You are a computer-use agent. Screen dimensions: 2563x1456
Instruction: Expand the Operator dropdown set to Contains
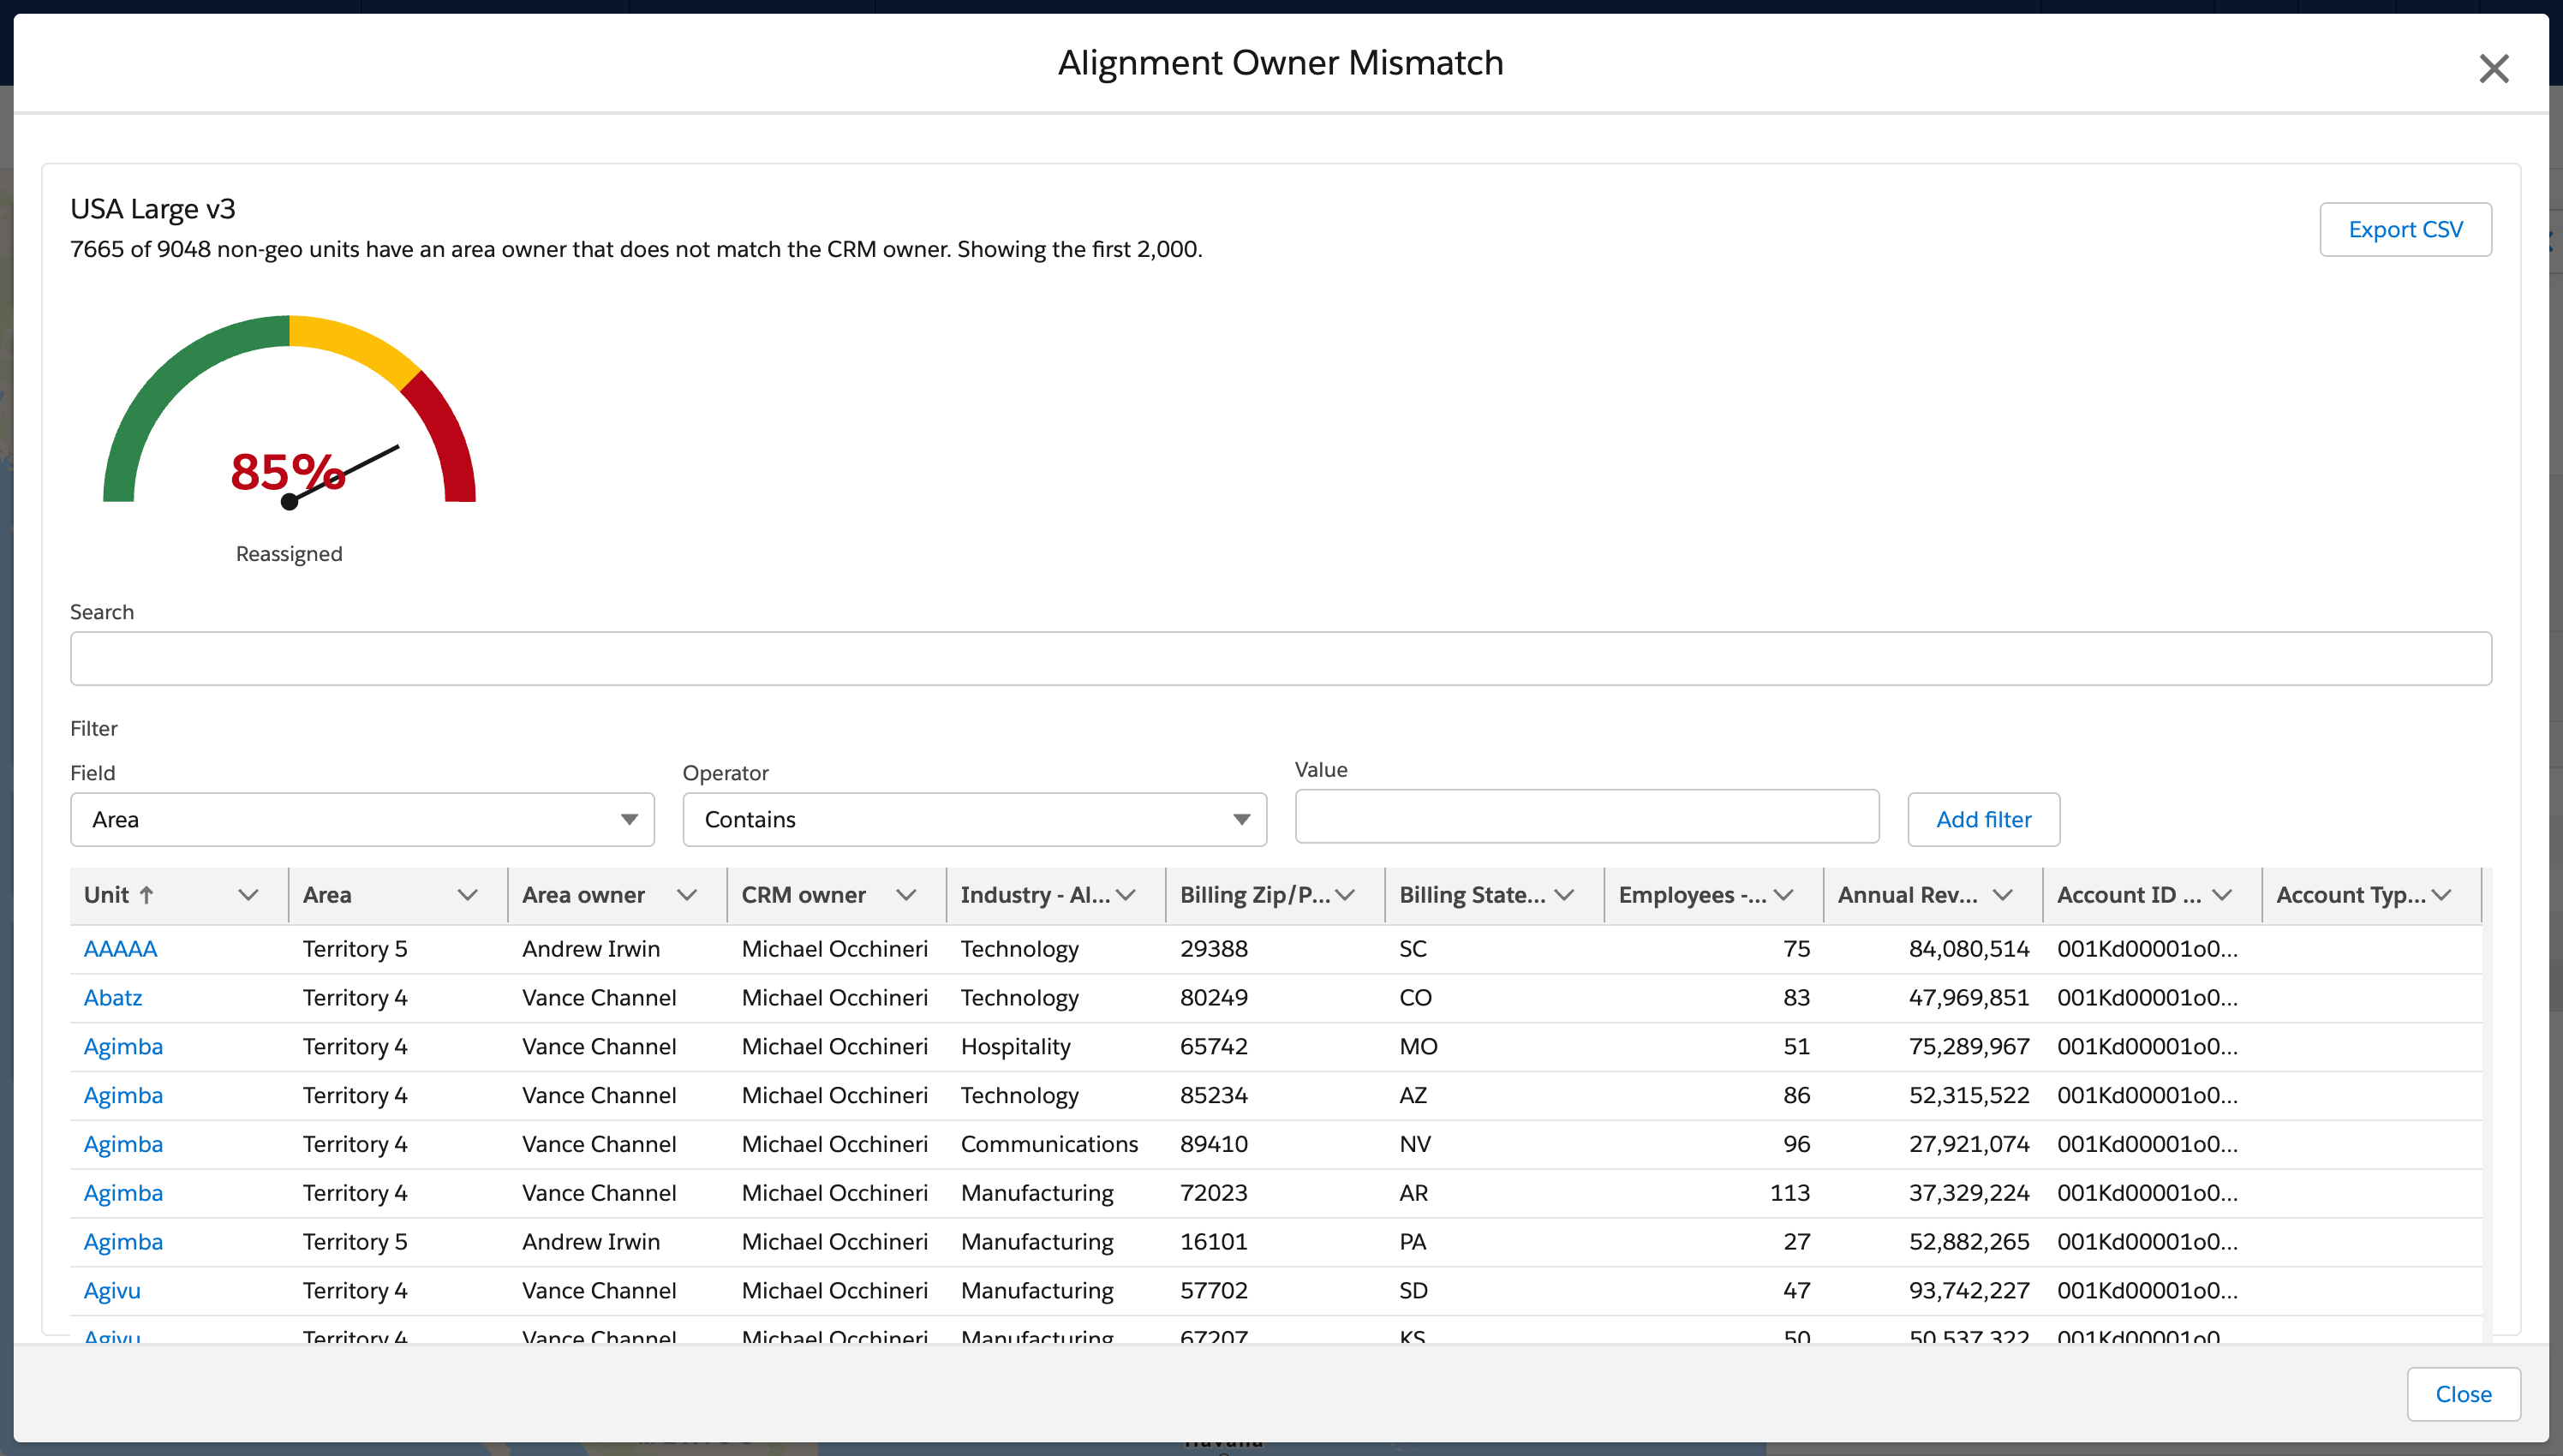[x=974, y=820]
